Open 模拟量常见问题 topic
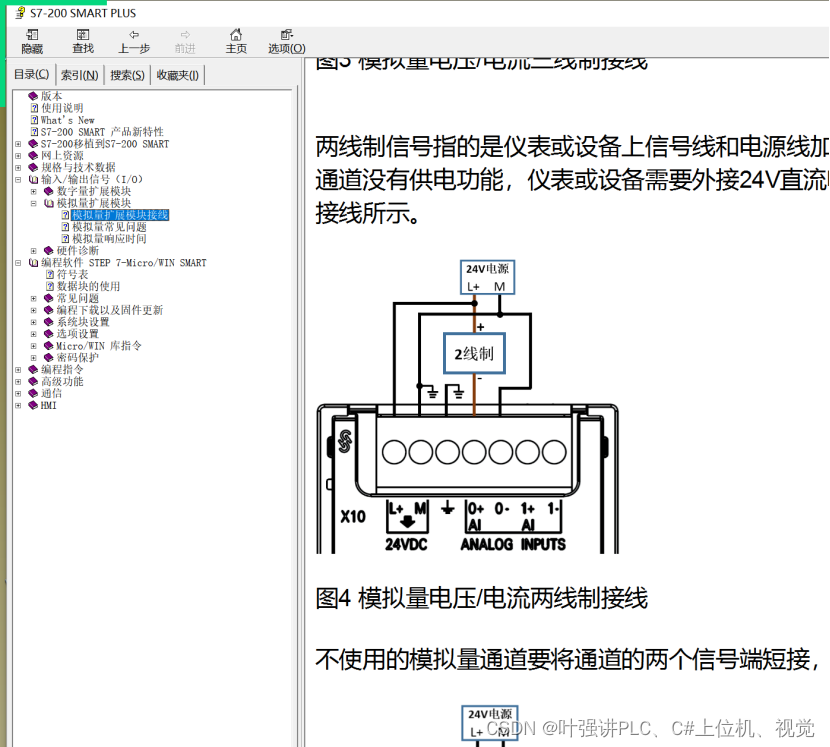Viewport: 830px width, 747px height. pyautogui.click(x=110, y=227)
